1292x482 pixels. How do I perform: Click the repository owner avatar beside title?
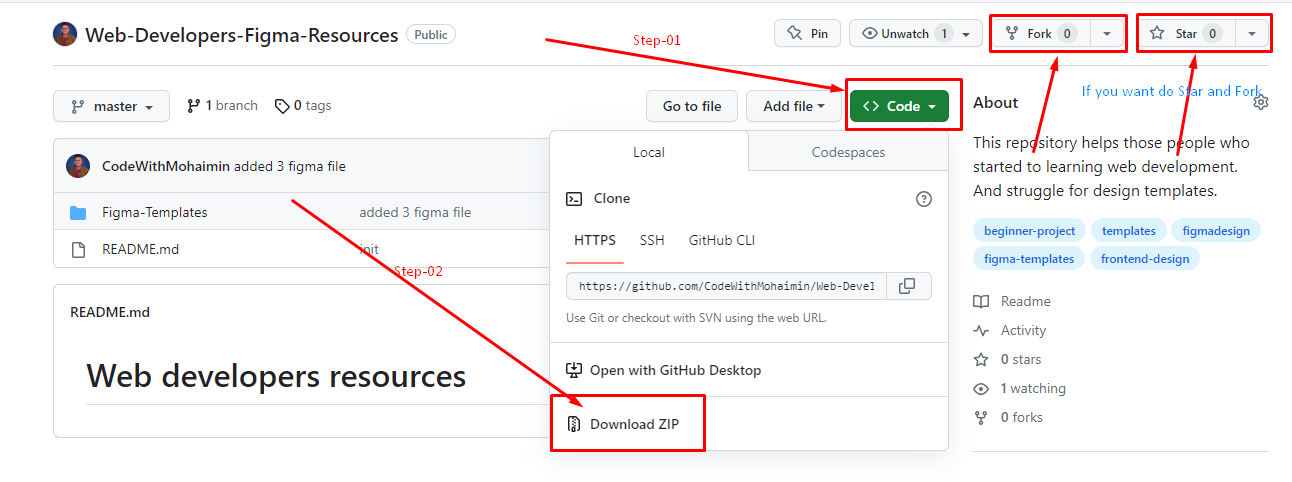[x=64, y=34]
